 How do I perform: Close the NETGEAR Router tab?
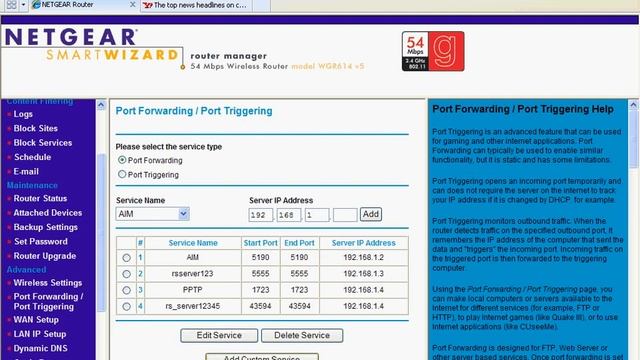click(133, 4)
